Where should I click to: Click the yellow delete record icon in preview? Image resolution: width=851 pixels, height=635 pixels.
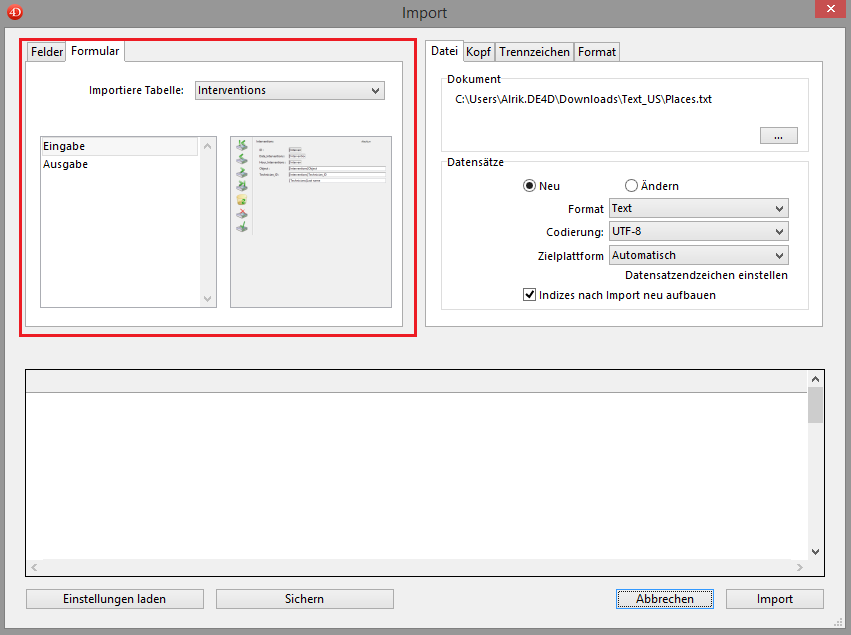[241, 200]
